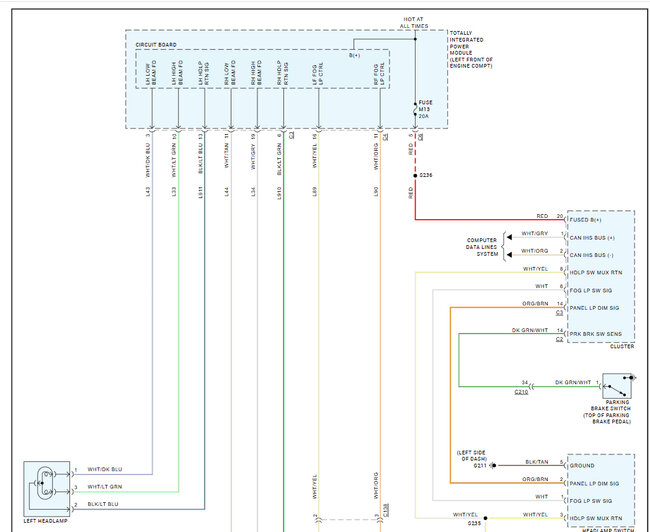Click the G211 ground point symbol
650x532 pixels.
click(x=493, y=466)
